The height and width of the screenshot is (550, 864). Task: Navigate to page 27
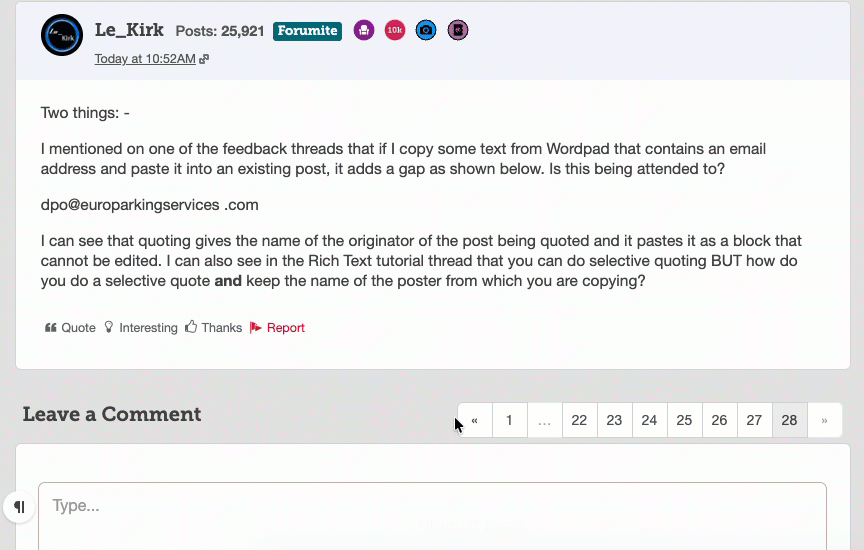click(x=754, y=421)
